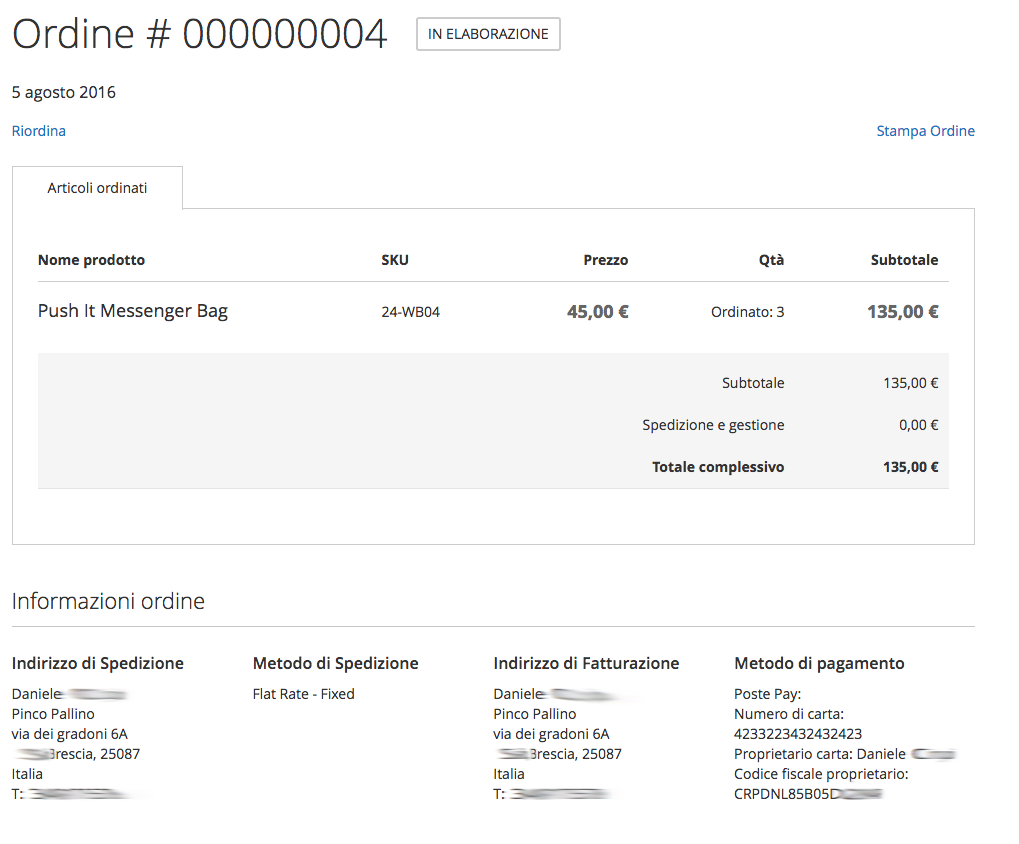Click the Indirizzo di Spedizione heading
Screen dimensions: 1019x844
[x=97, y=663]
